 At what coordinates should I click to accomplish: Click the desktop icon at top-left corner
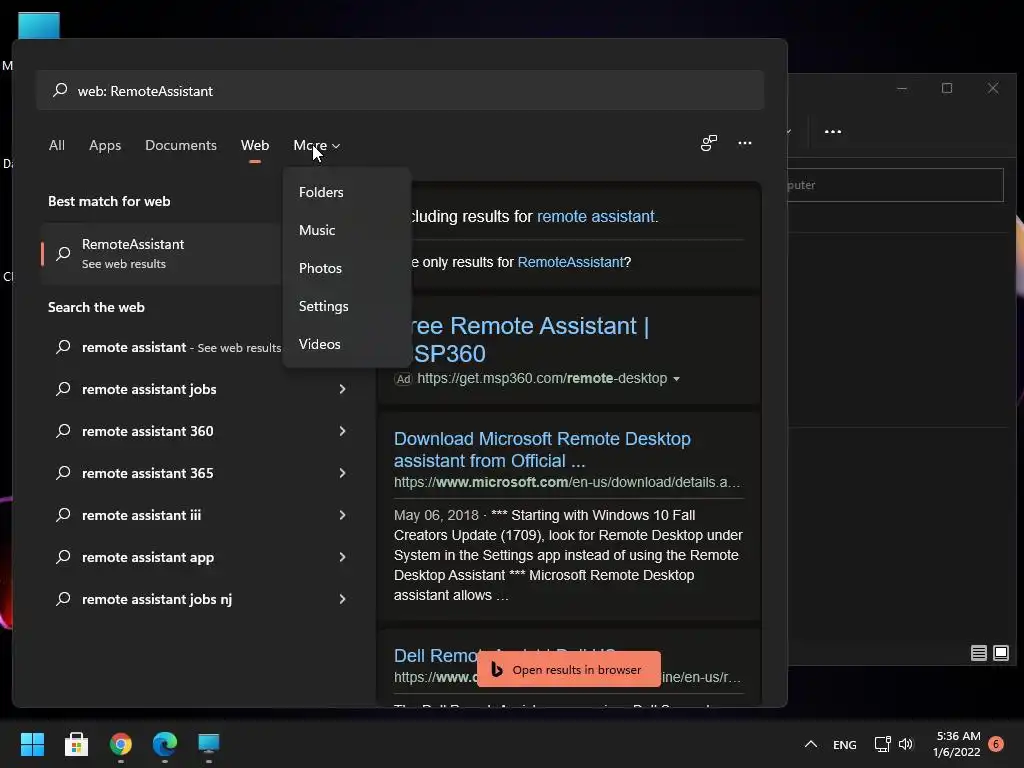(x=39, y=25)
